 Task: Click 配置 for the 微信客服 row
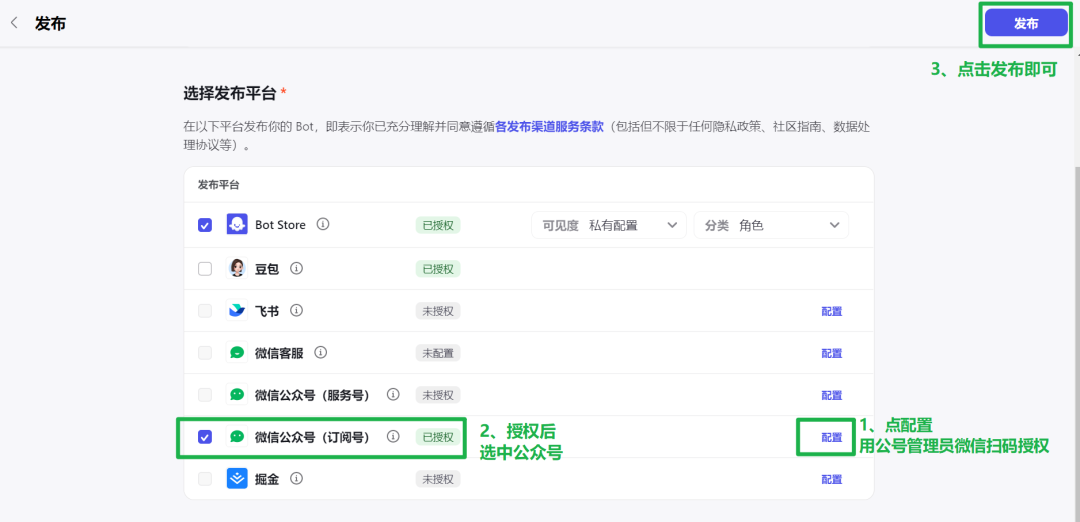point(831,353)
